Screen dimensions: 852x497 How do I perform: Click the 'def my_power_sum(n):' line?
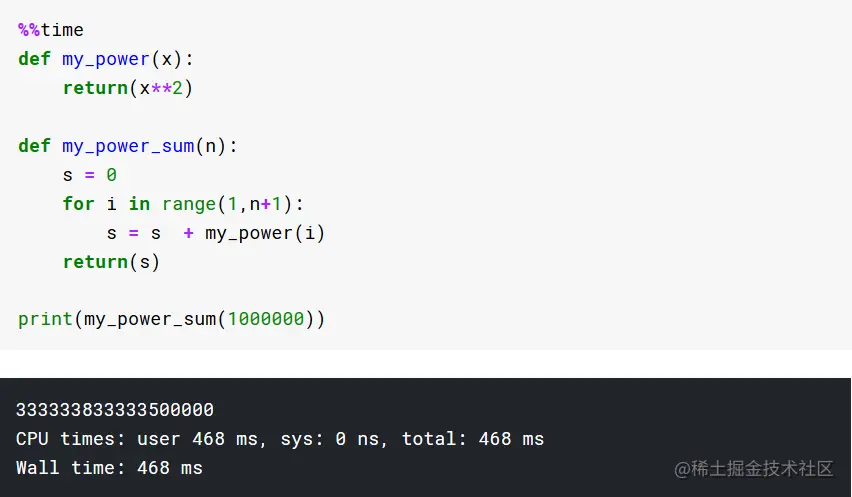pyautogui.click(x=128, y=146)
